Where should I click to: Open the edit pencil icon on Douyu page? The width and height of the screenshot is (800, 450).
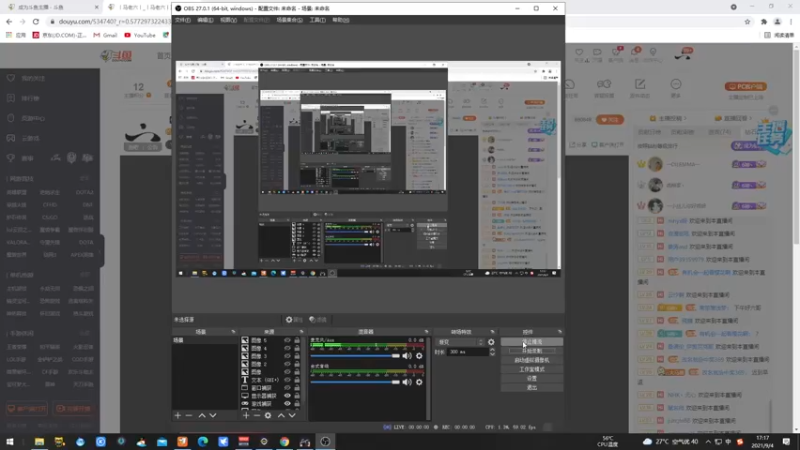[x=640, y=84]
